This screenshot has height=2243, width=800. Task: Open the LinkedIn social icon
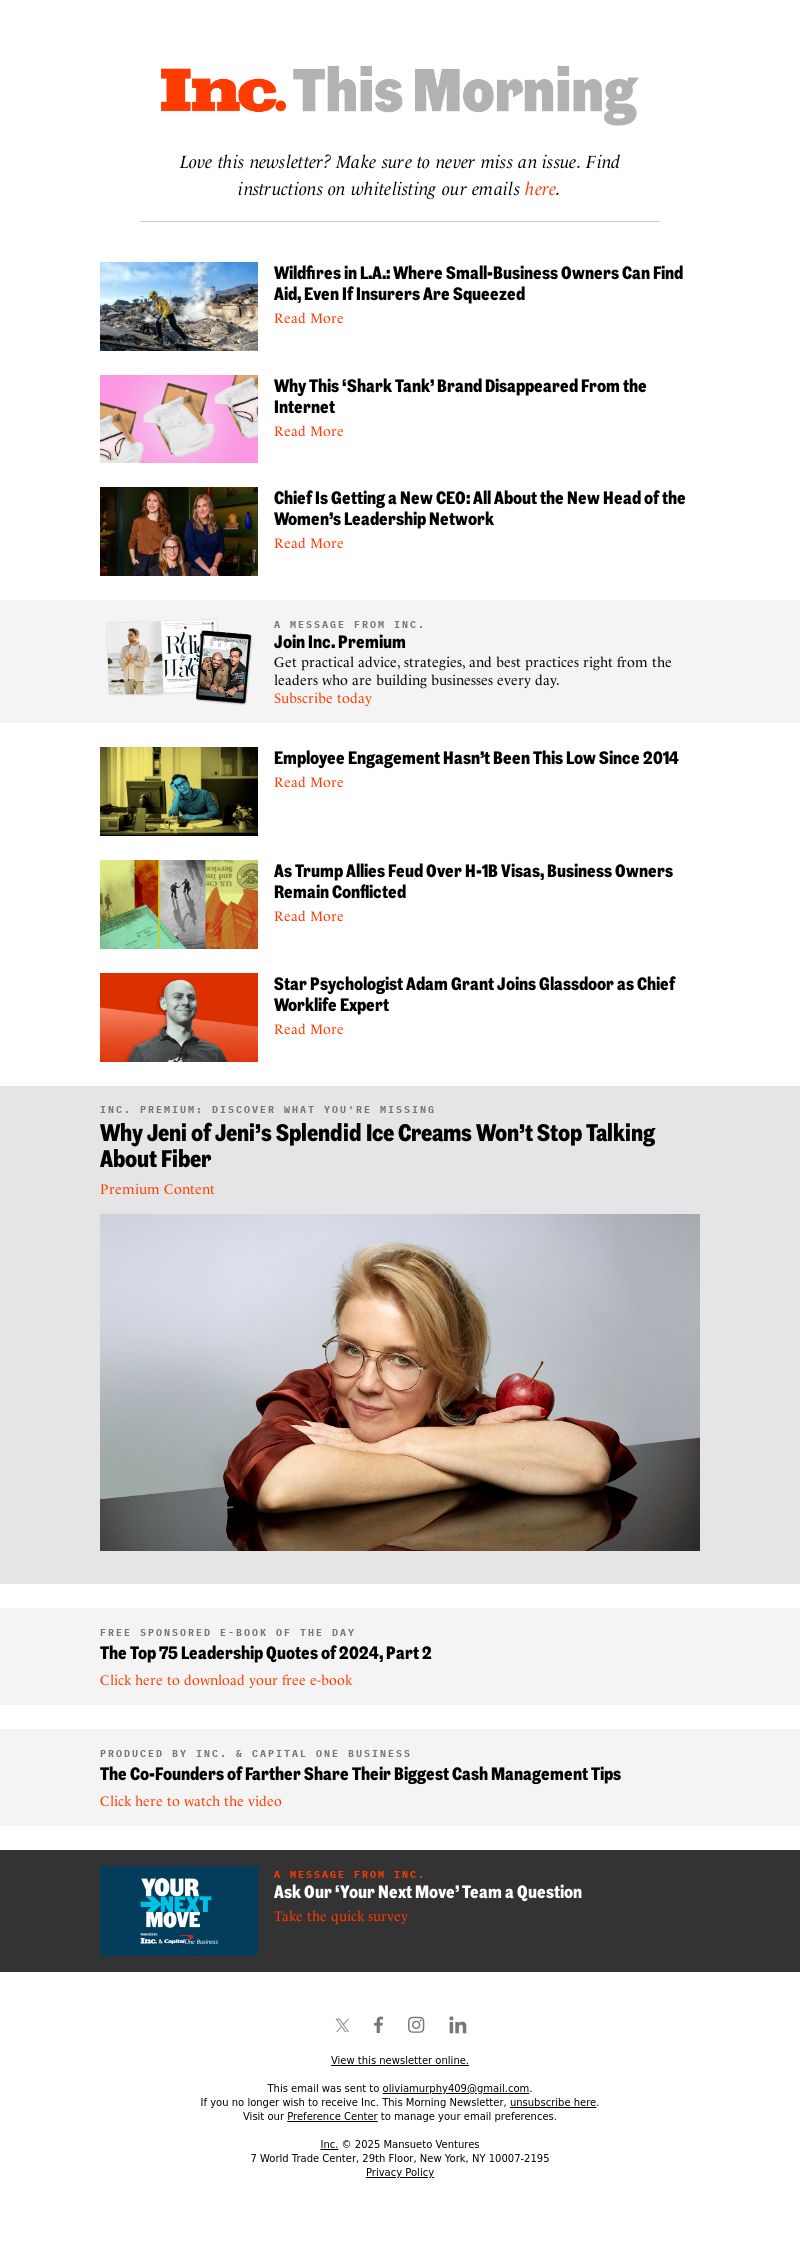(x=457, y=2025)
